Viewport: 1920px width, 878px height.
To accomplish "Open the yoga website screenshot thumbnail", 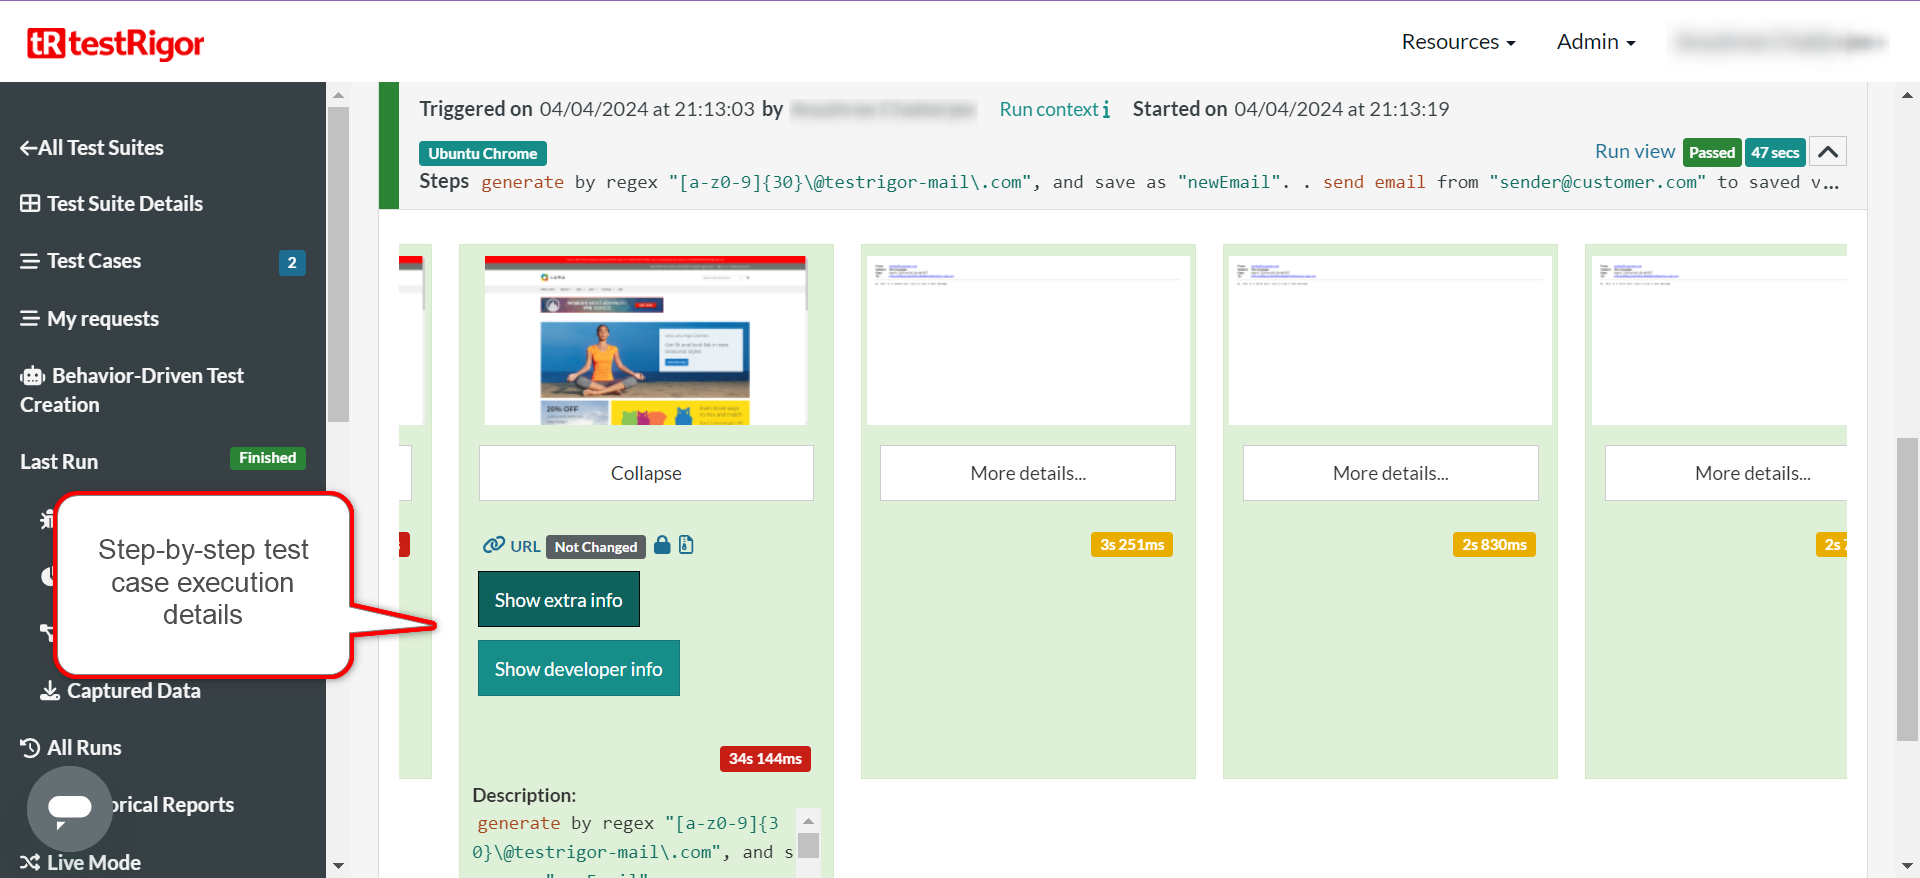I will (x=645, y=340).
